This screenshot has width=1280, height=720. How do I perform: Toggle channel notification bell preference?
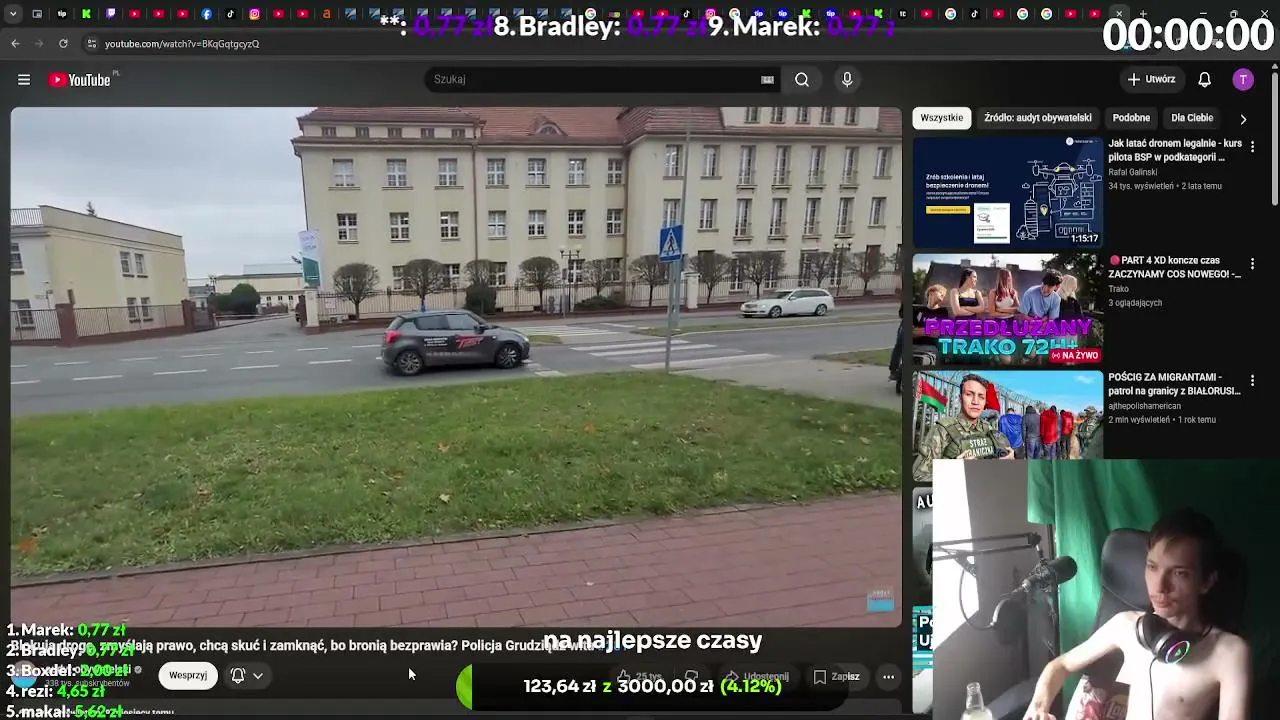point(247,676)
